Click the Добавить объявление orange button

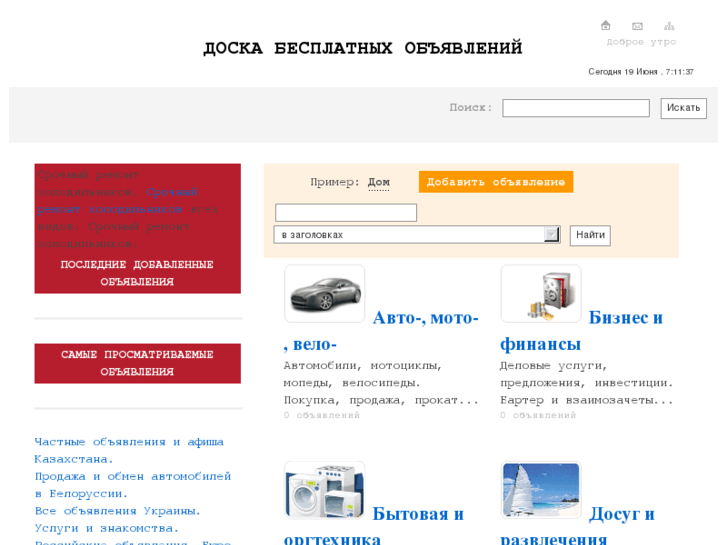(x=496, y=182)
